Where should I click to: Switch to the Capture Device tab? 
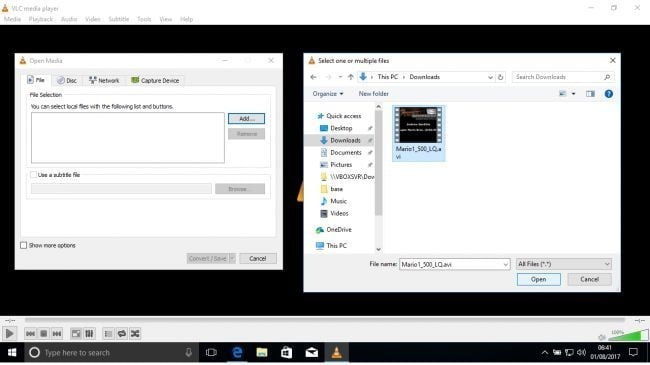[x=155, y=80]
